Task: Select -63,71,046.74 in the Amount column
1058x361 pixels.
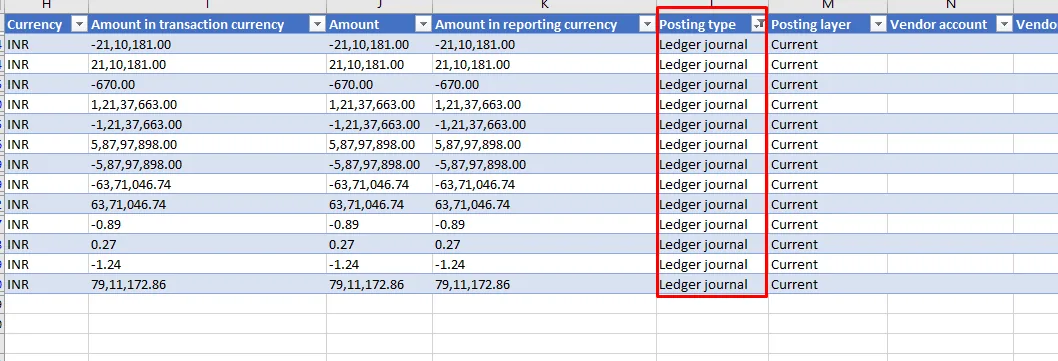Action: (x=379, y=184)
